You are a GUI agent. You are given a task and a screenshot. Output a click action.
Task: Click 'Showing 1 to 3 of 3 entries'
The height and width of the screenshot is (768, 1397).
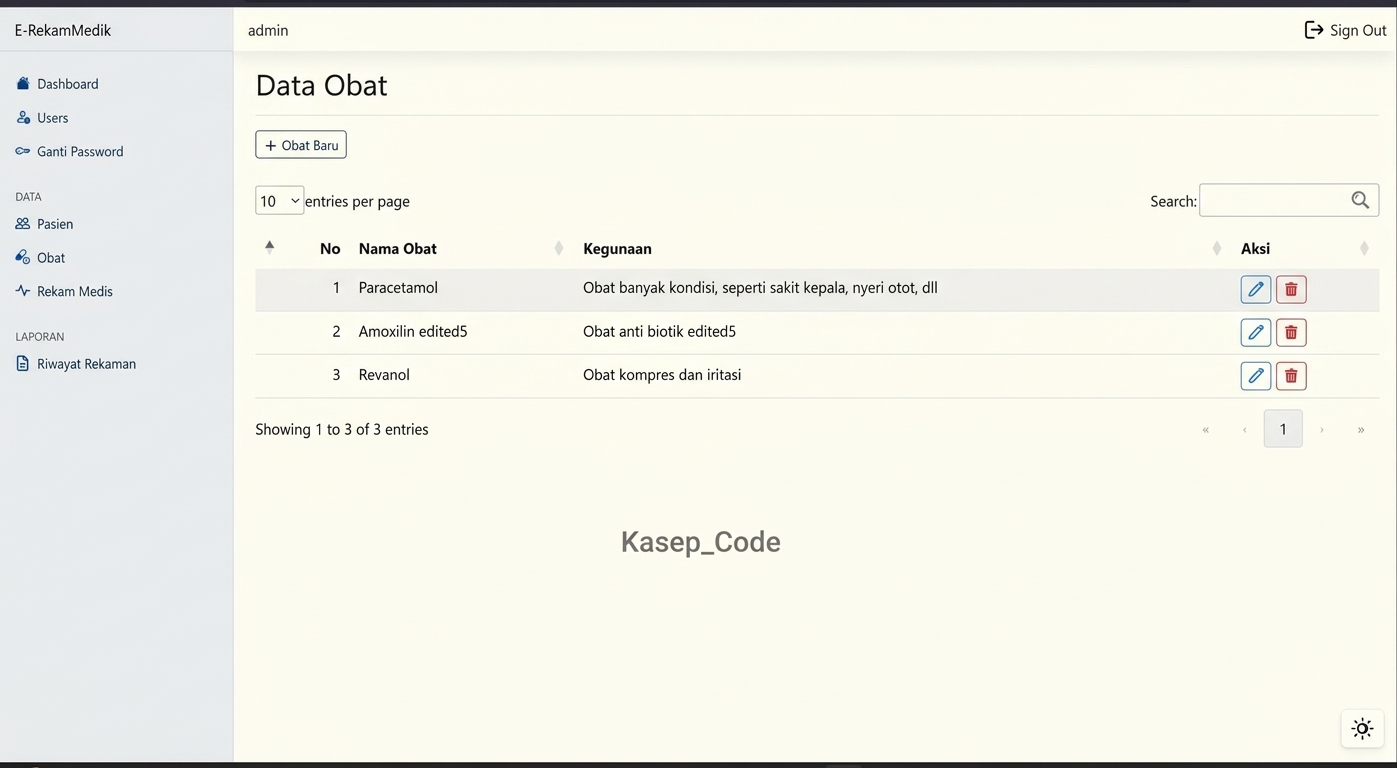tap(342, 429)
